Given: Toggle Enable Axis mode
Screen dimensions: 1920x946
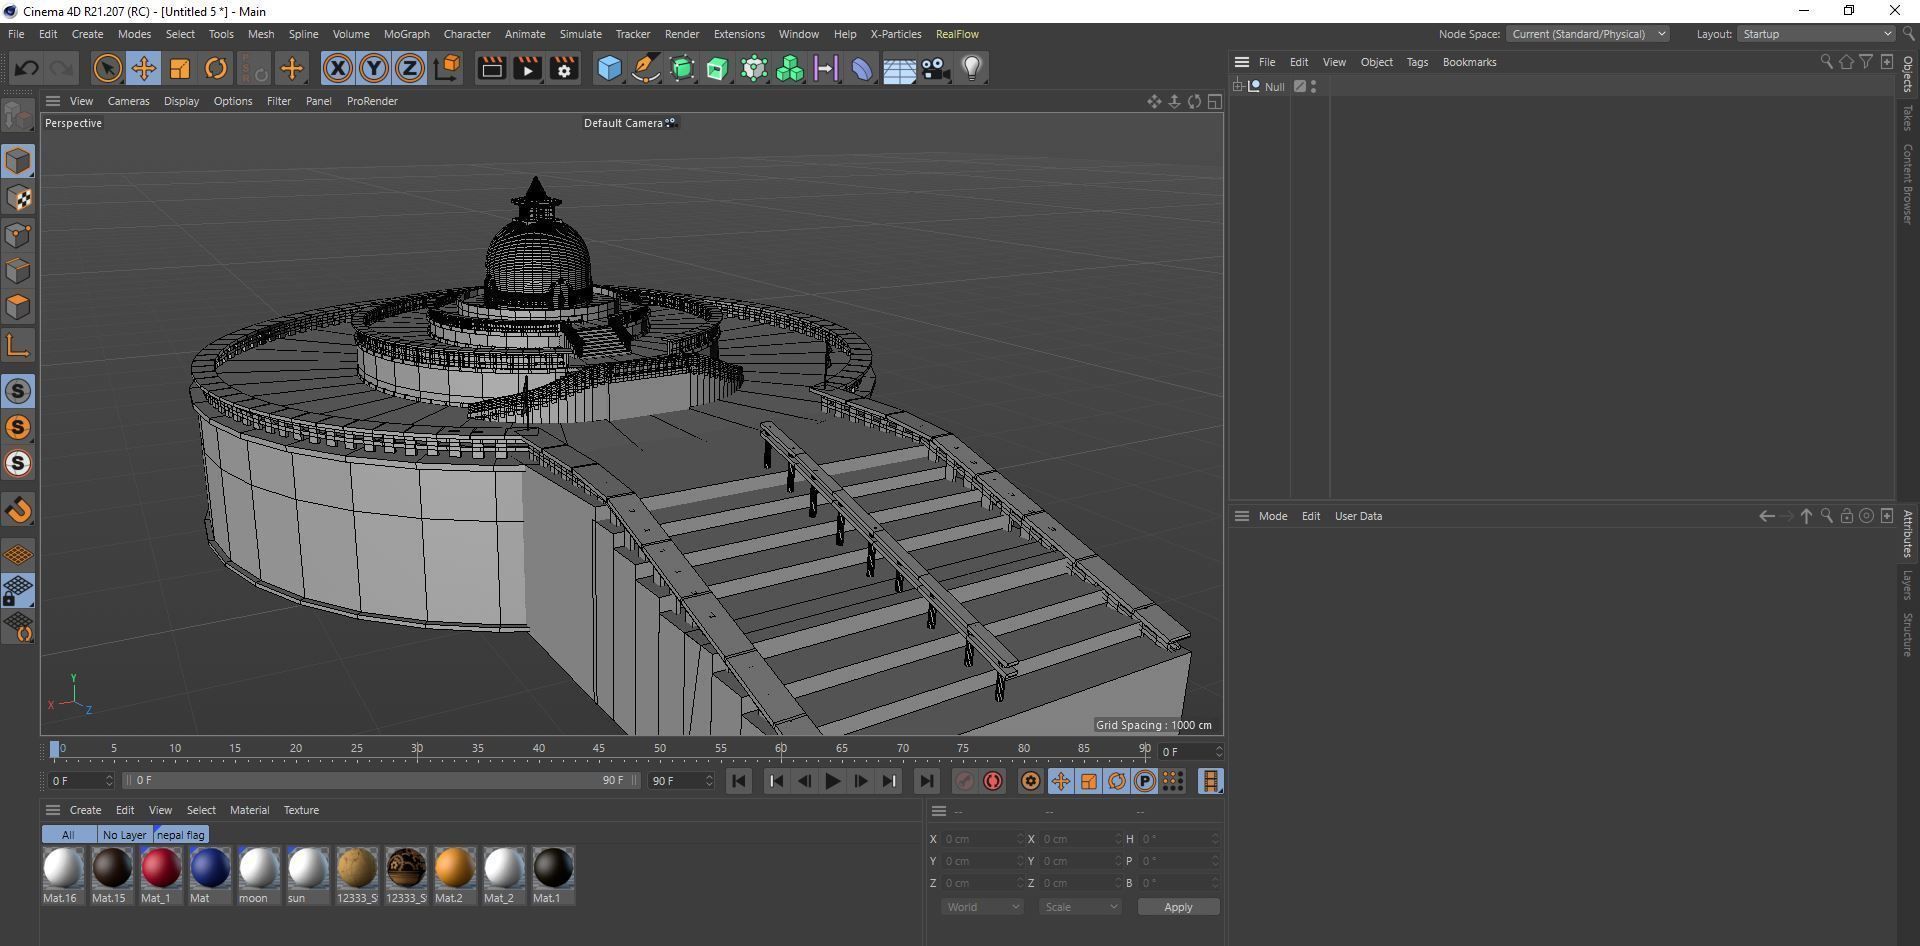Looking at the screenshot, I should tap(18, 346).
